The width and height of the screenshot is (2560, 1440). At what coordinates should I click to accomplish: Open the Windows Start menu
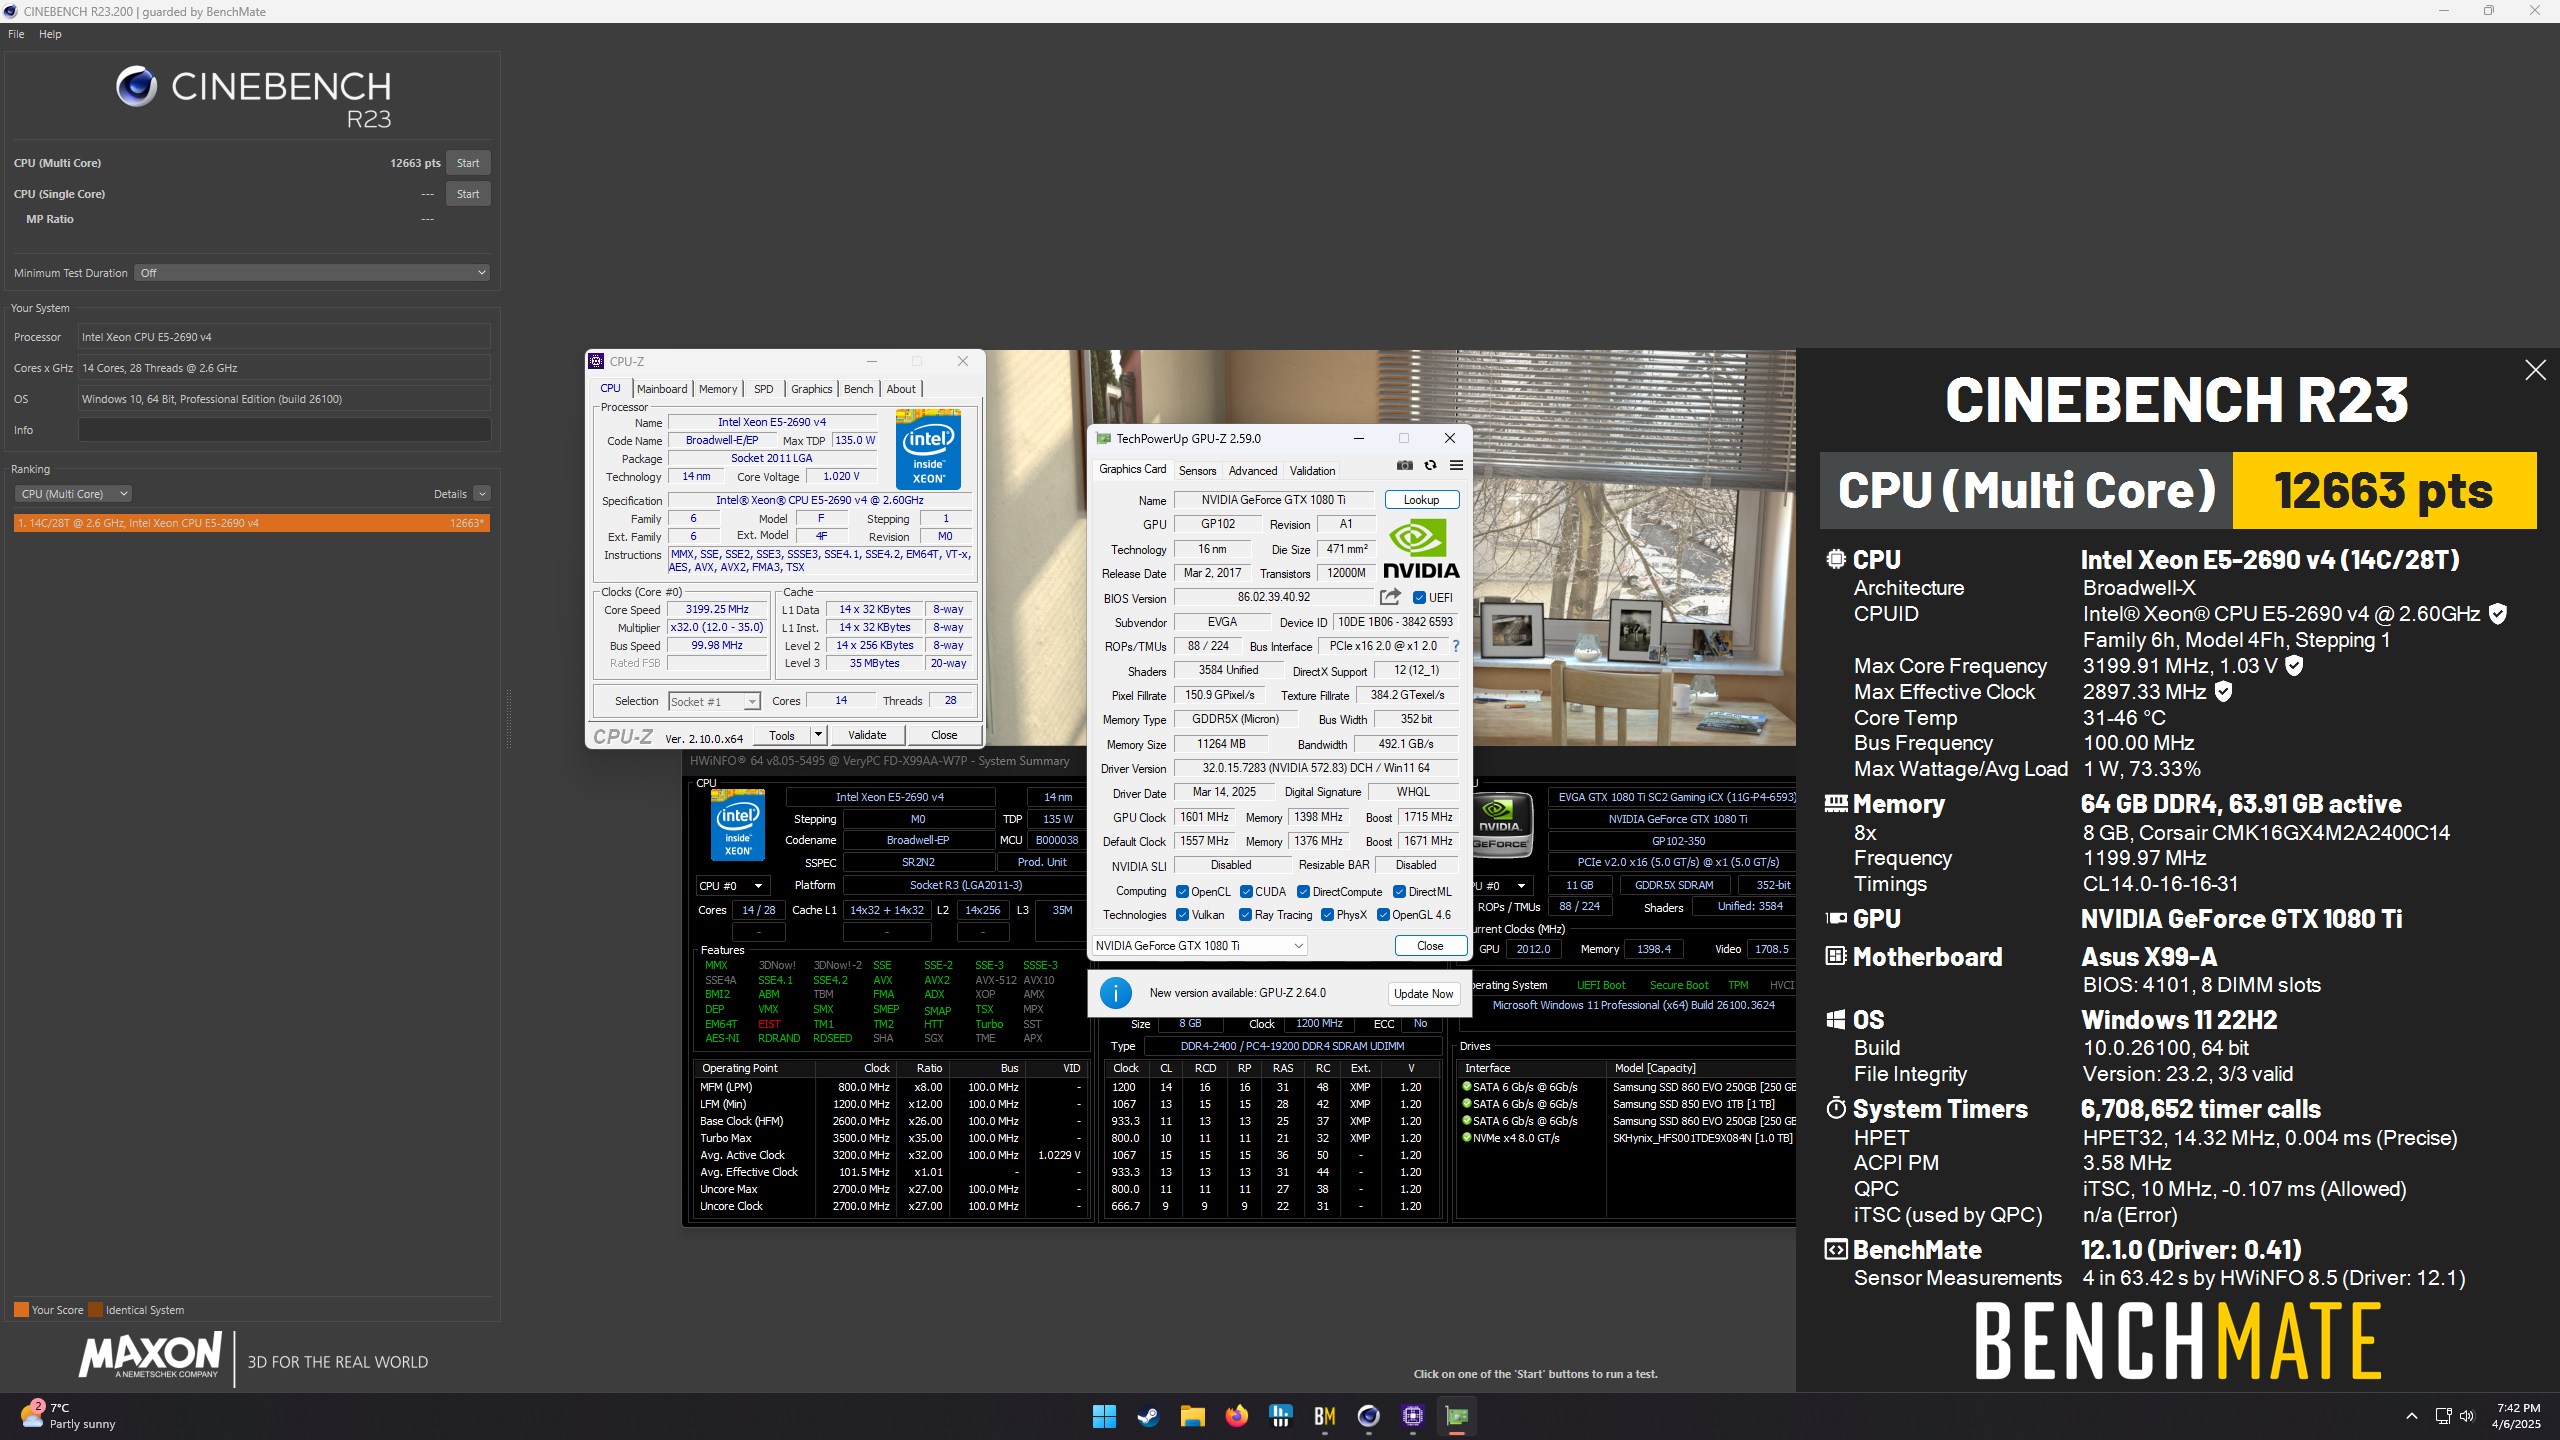click(x=1104, y=1416)
